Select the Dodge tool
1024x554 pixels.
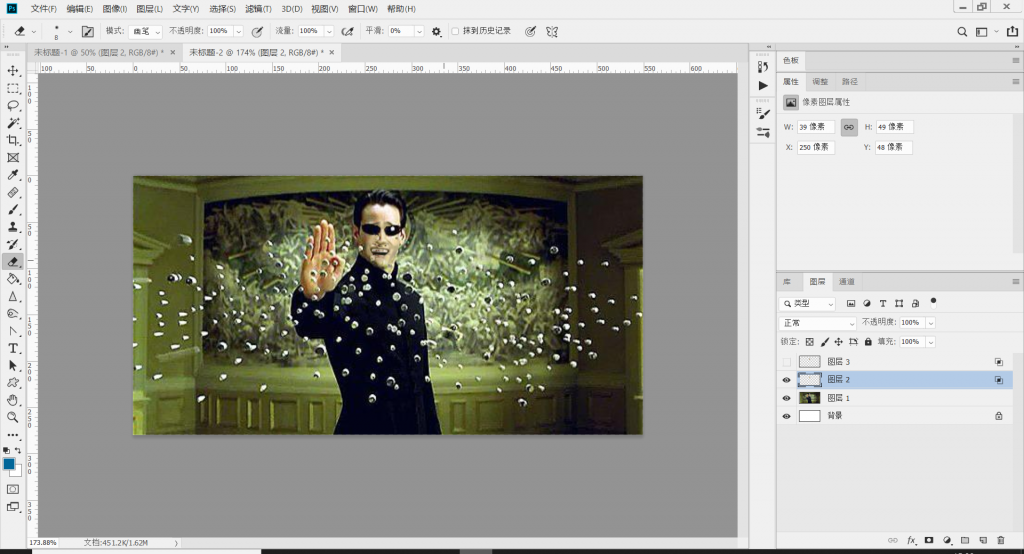pos(12,314)
